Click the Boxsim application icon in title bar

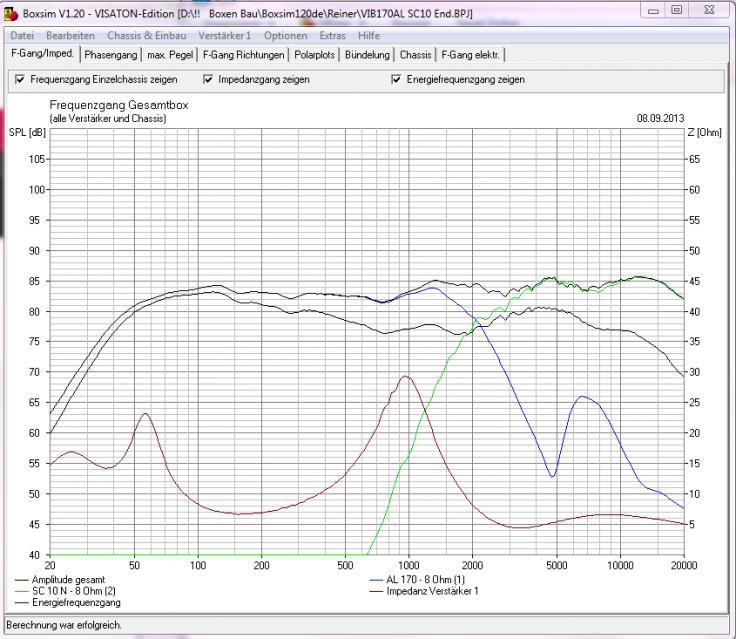pyautogui.click(x=11, y=14)
